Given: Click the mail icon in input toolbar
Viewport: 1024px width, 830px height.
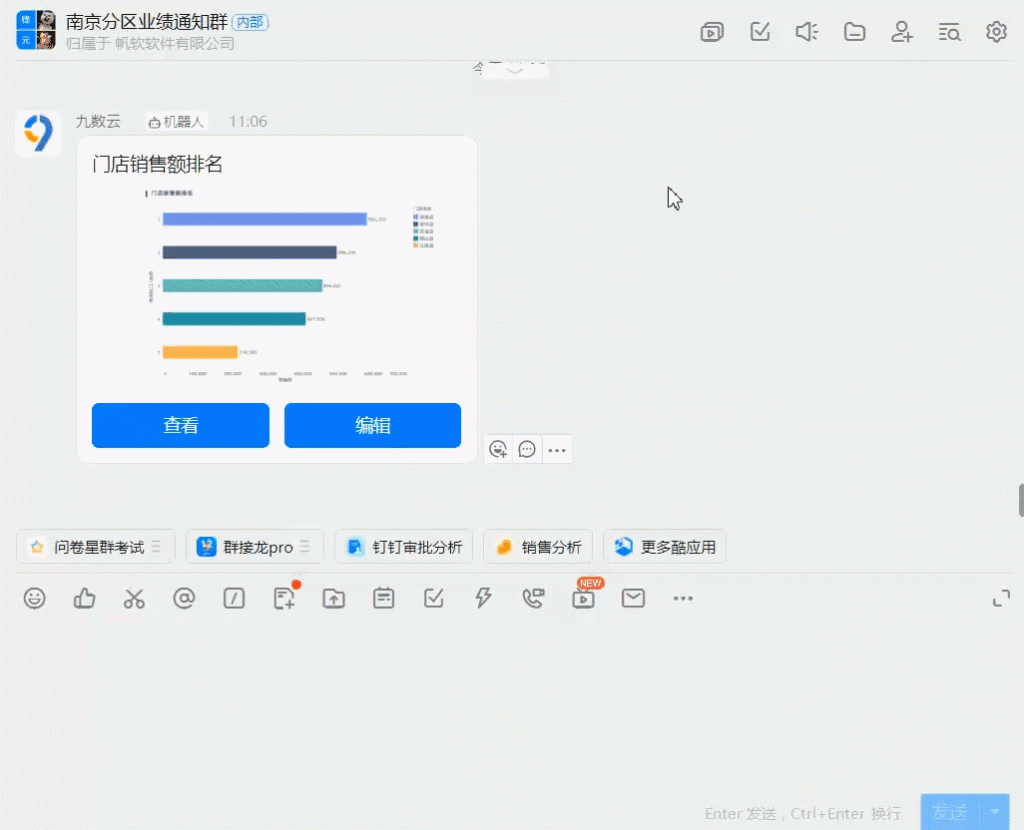Looking at the screenshot, I should 633,599.
